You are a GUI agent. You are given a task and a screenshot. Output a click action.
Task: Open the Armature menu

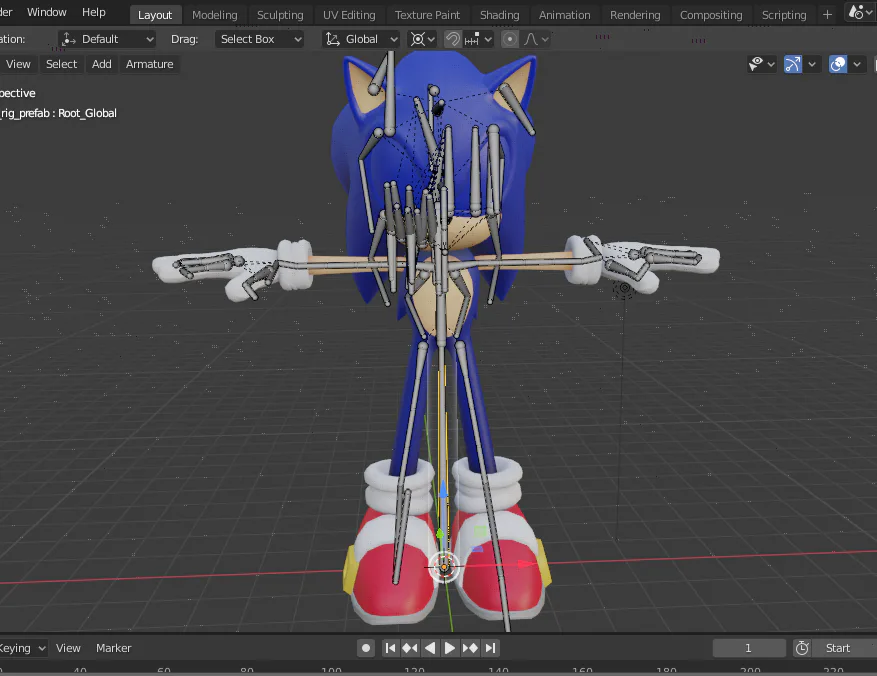(149, 64)
